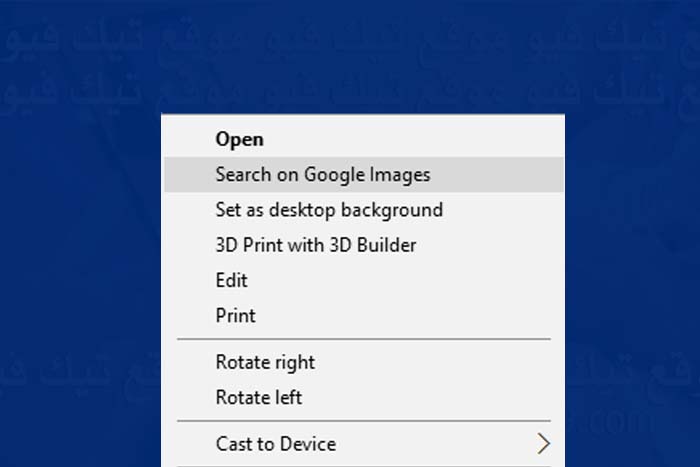This screenshot has width=700, height=467.
Task: Click the Edit menu entry
Action: coord(364,280)
